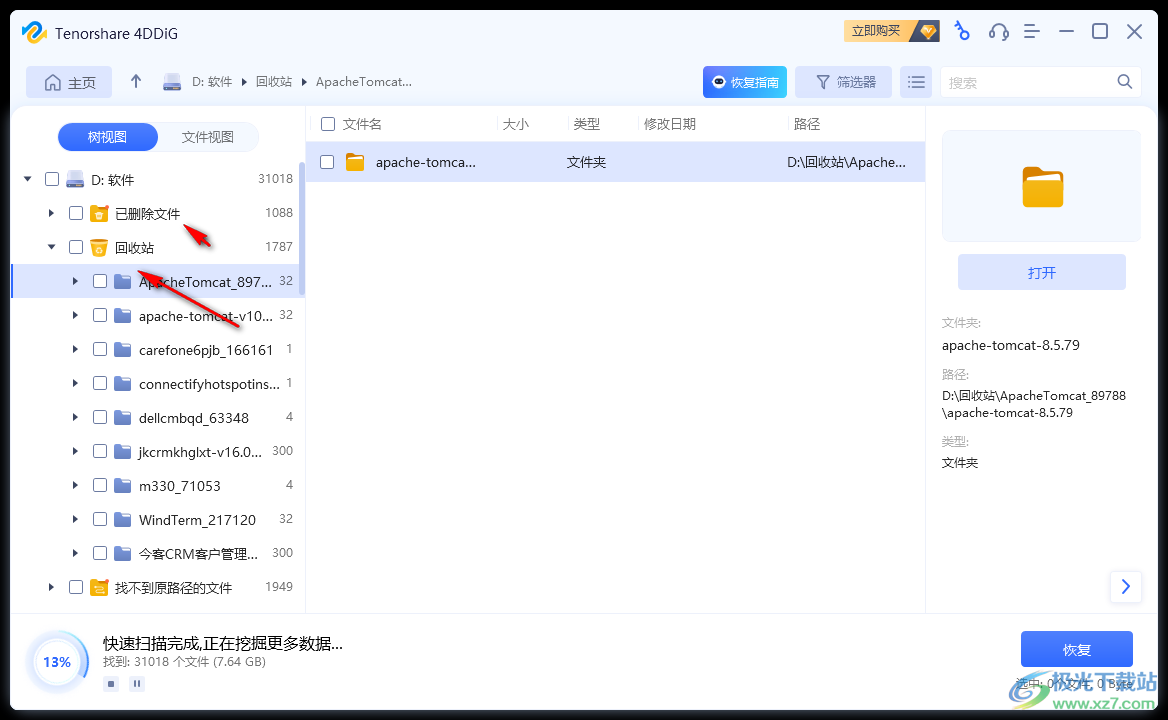
Task: Check the D: 软件 checkbox
Action: (x=52, y=179)
